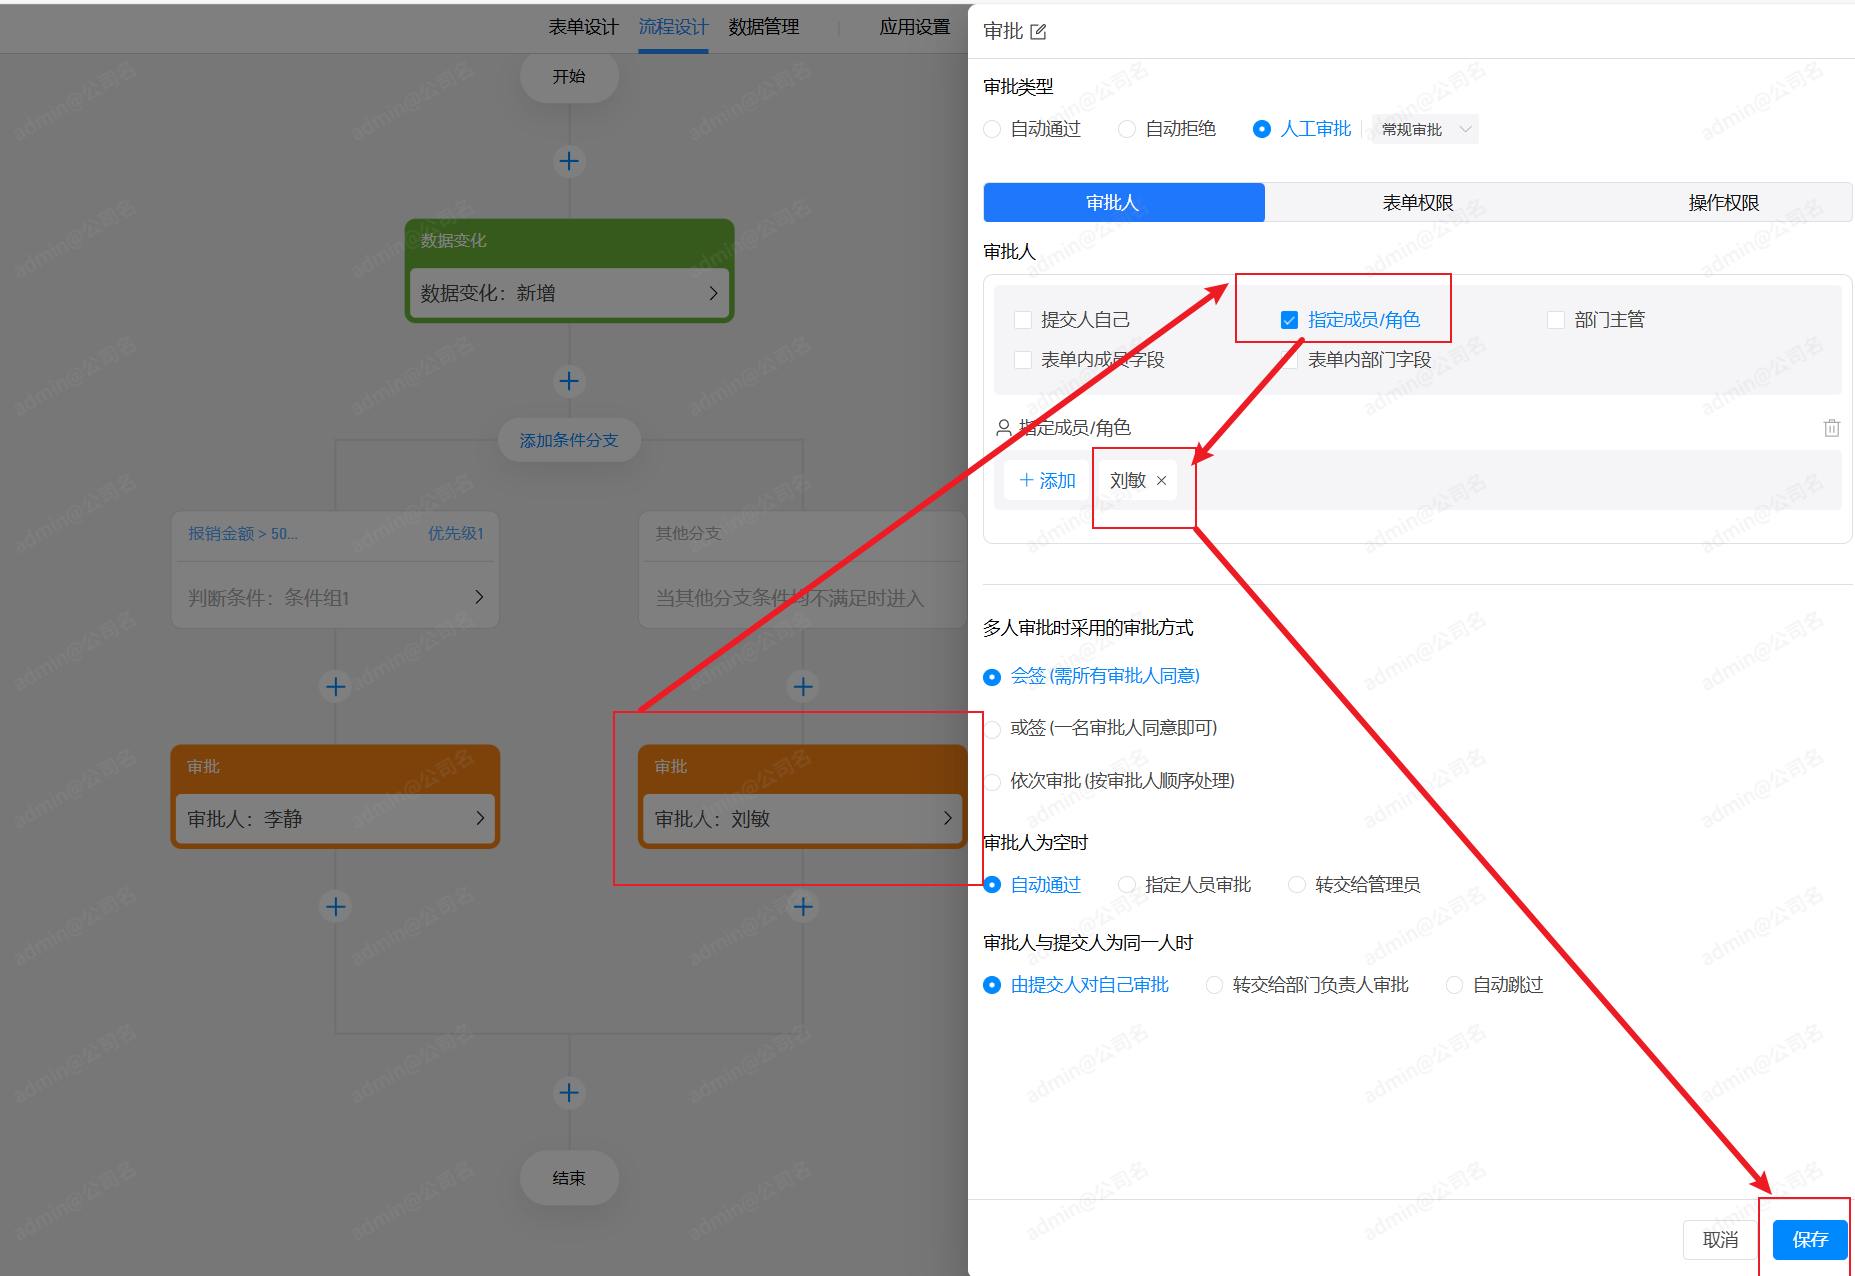Image resolution: width=1855 pixels, height=1276 pixels.
Task: Click plus icon below 审批人：刘敏 node
Action: click(803, 906)
